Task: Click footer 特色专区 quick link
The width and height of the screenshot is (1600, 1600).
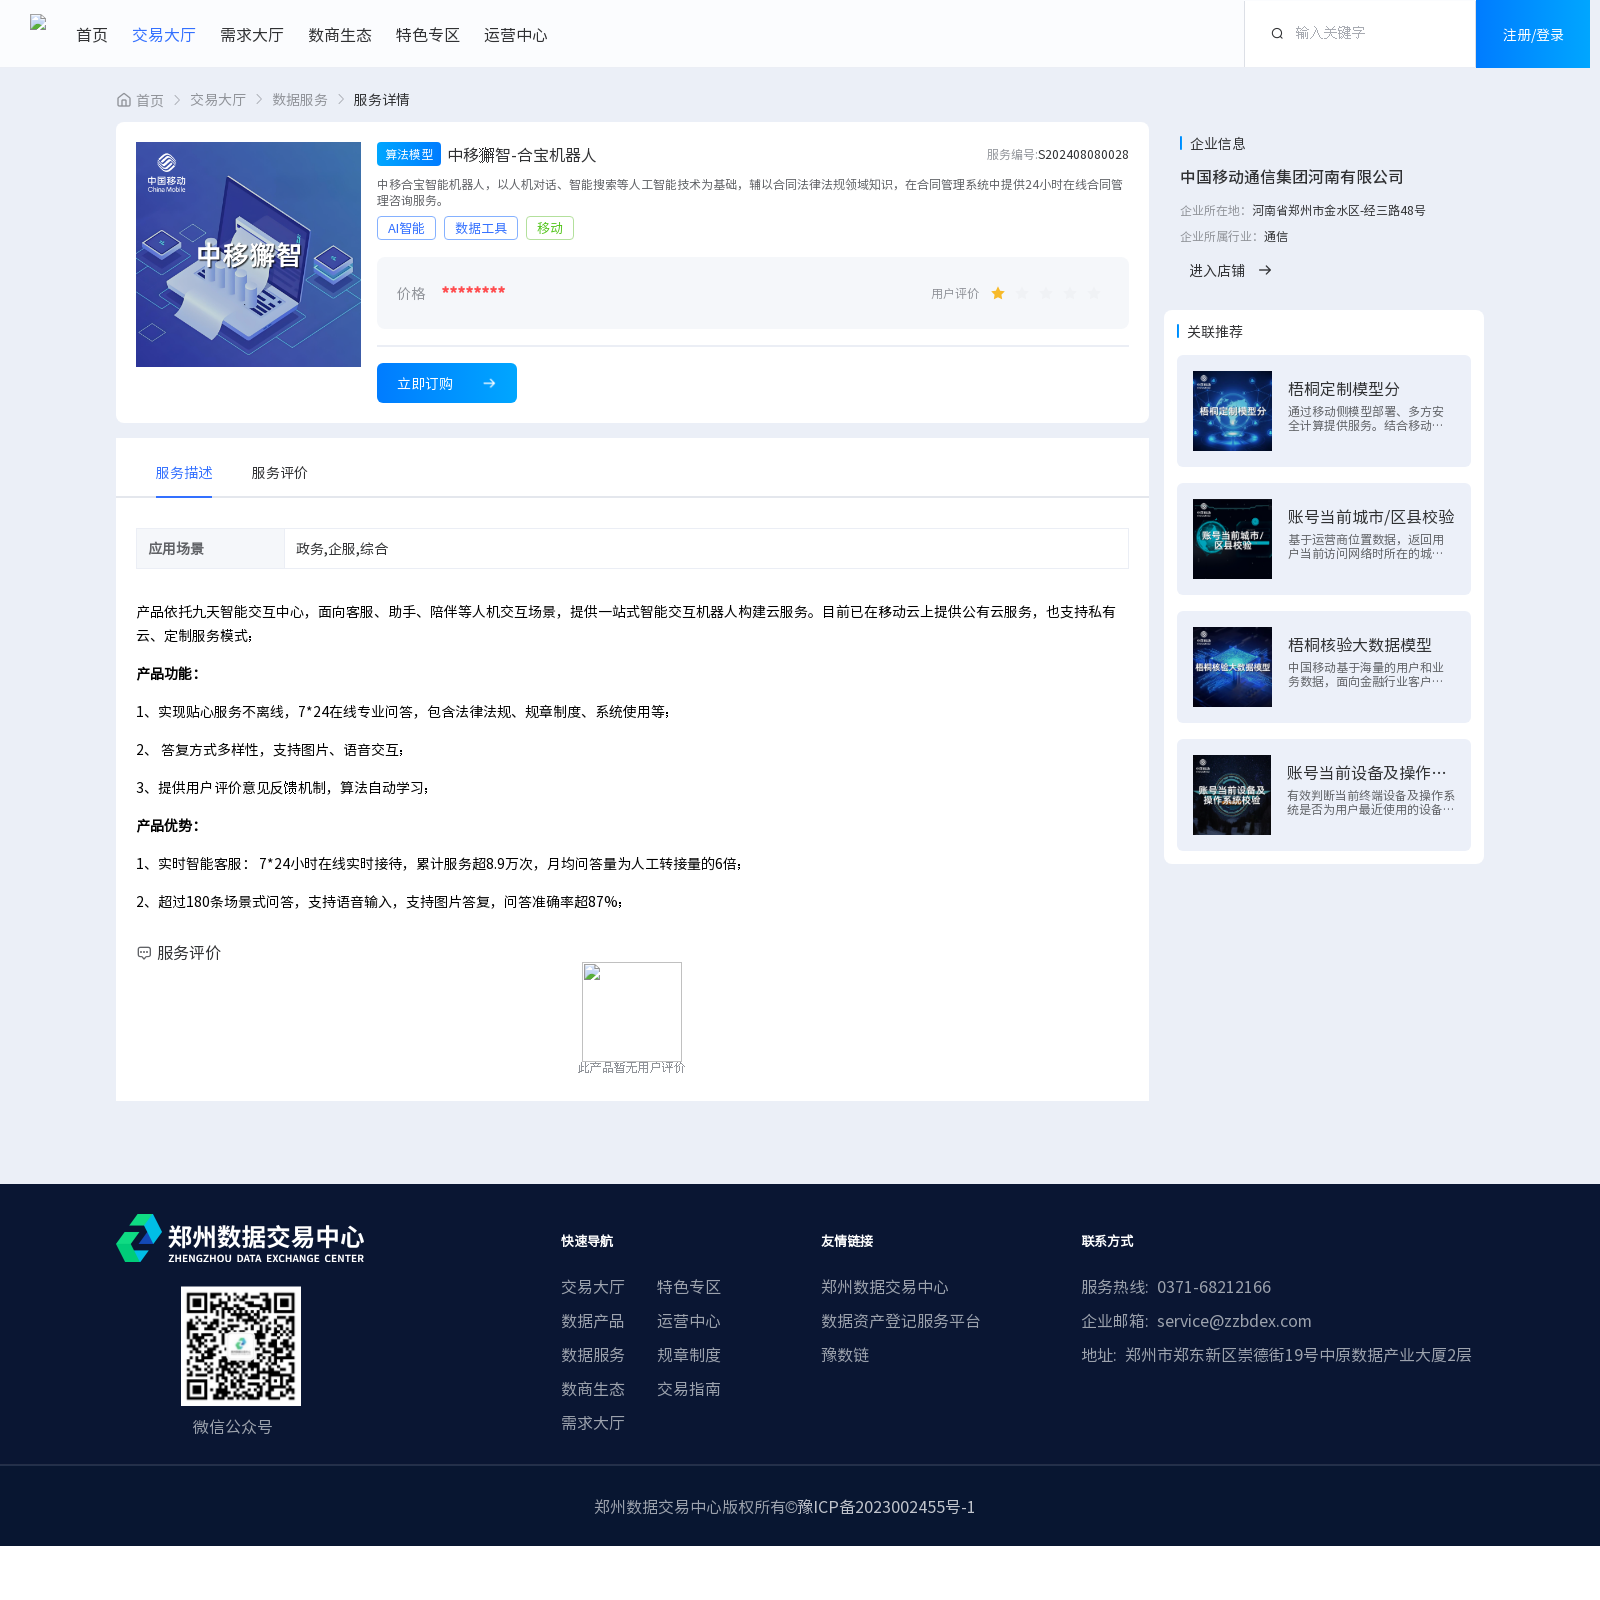Action: (689, 1287)
